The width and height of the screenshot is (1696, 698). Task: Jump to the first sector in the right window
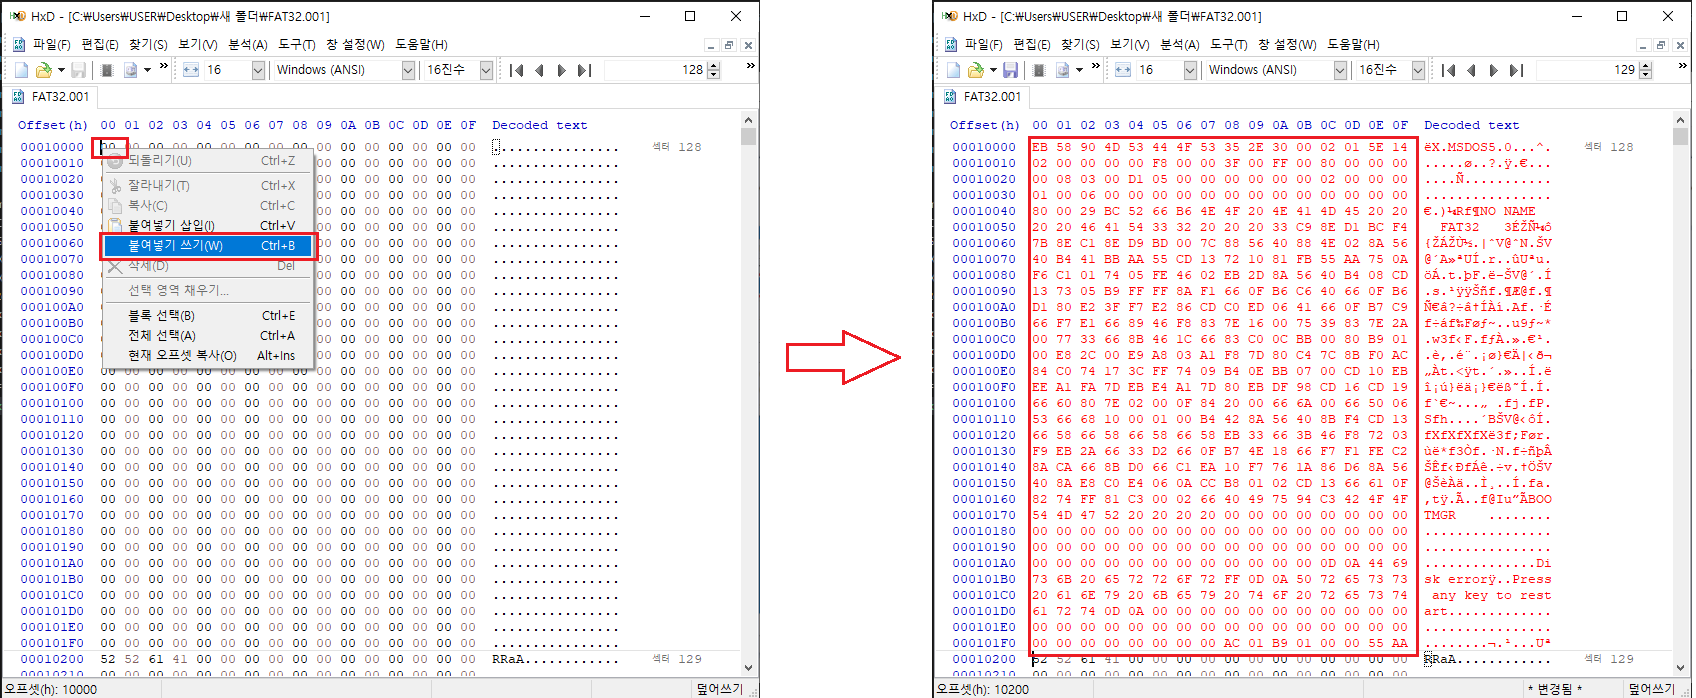(1448, 70)
